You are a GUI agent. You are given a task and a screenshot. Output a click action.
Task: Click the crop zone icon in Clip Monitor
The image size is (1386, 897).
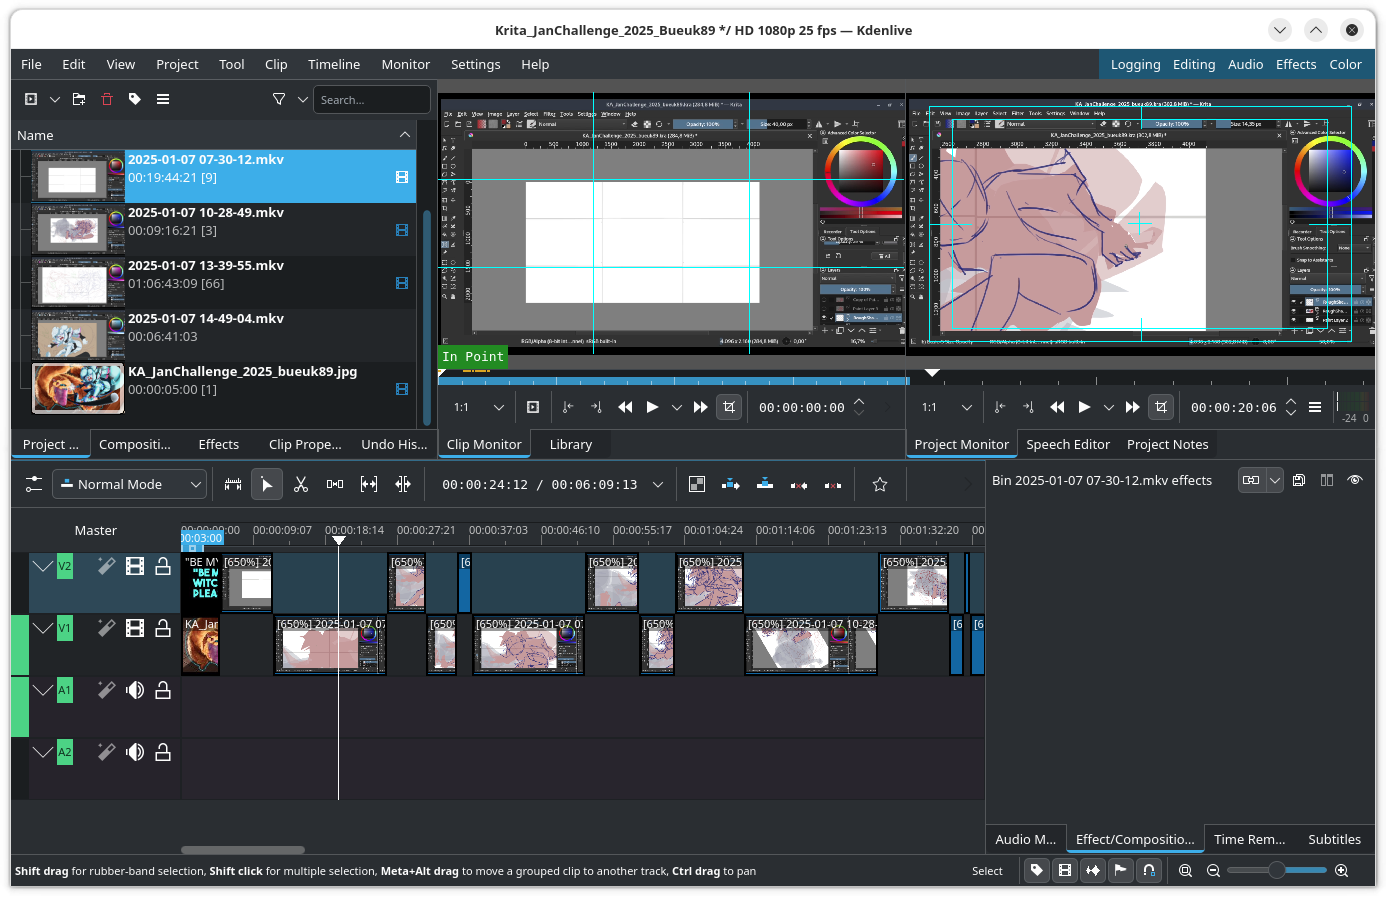click(729, 407)
